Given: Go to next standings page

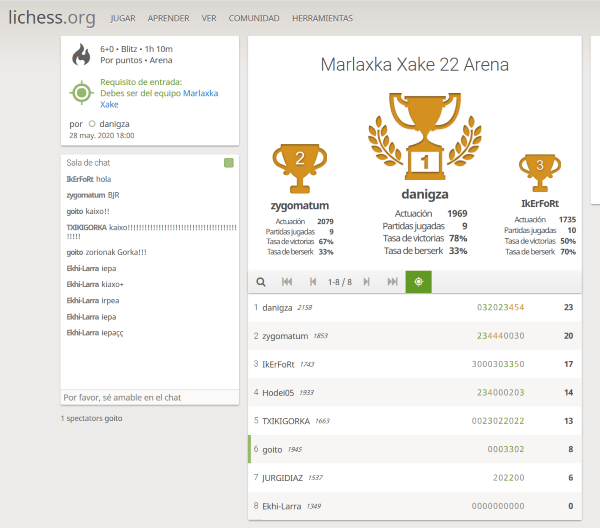Looking at the screenshot, I should (x=366, y=282).
